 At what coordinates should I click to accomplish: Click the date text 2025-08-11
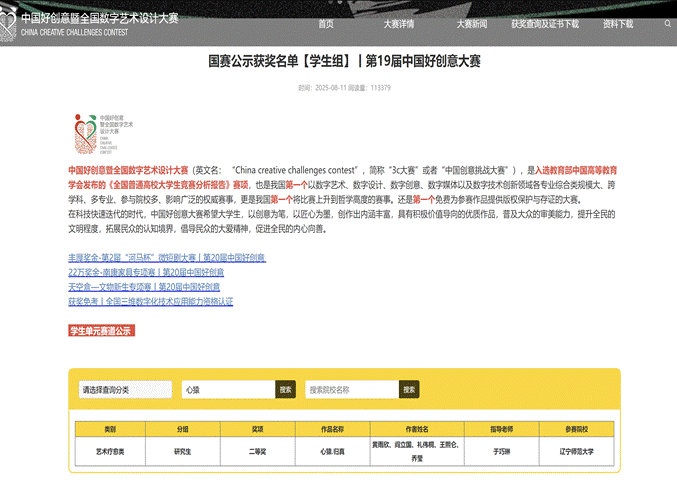pyautogui.click(x=331, y=88)
